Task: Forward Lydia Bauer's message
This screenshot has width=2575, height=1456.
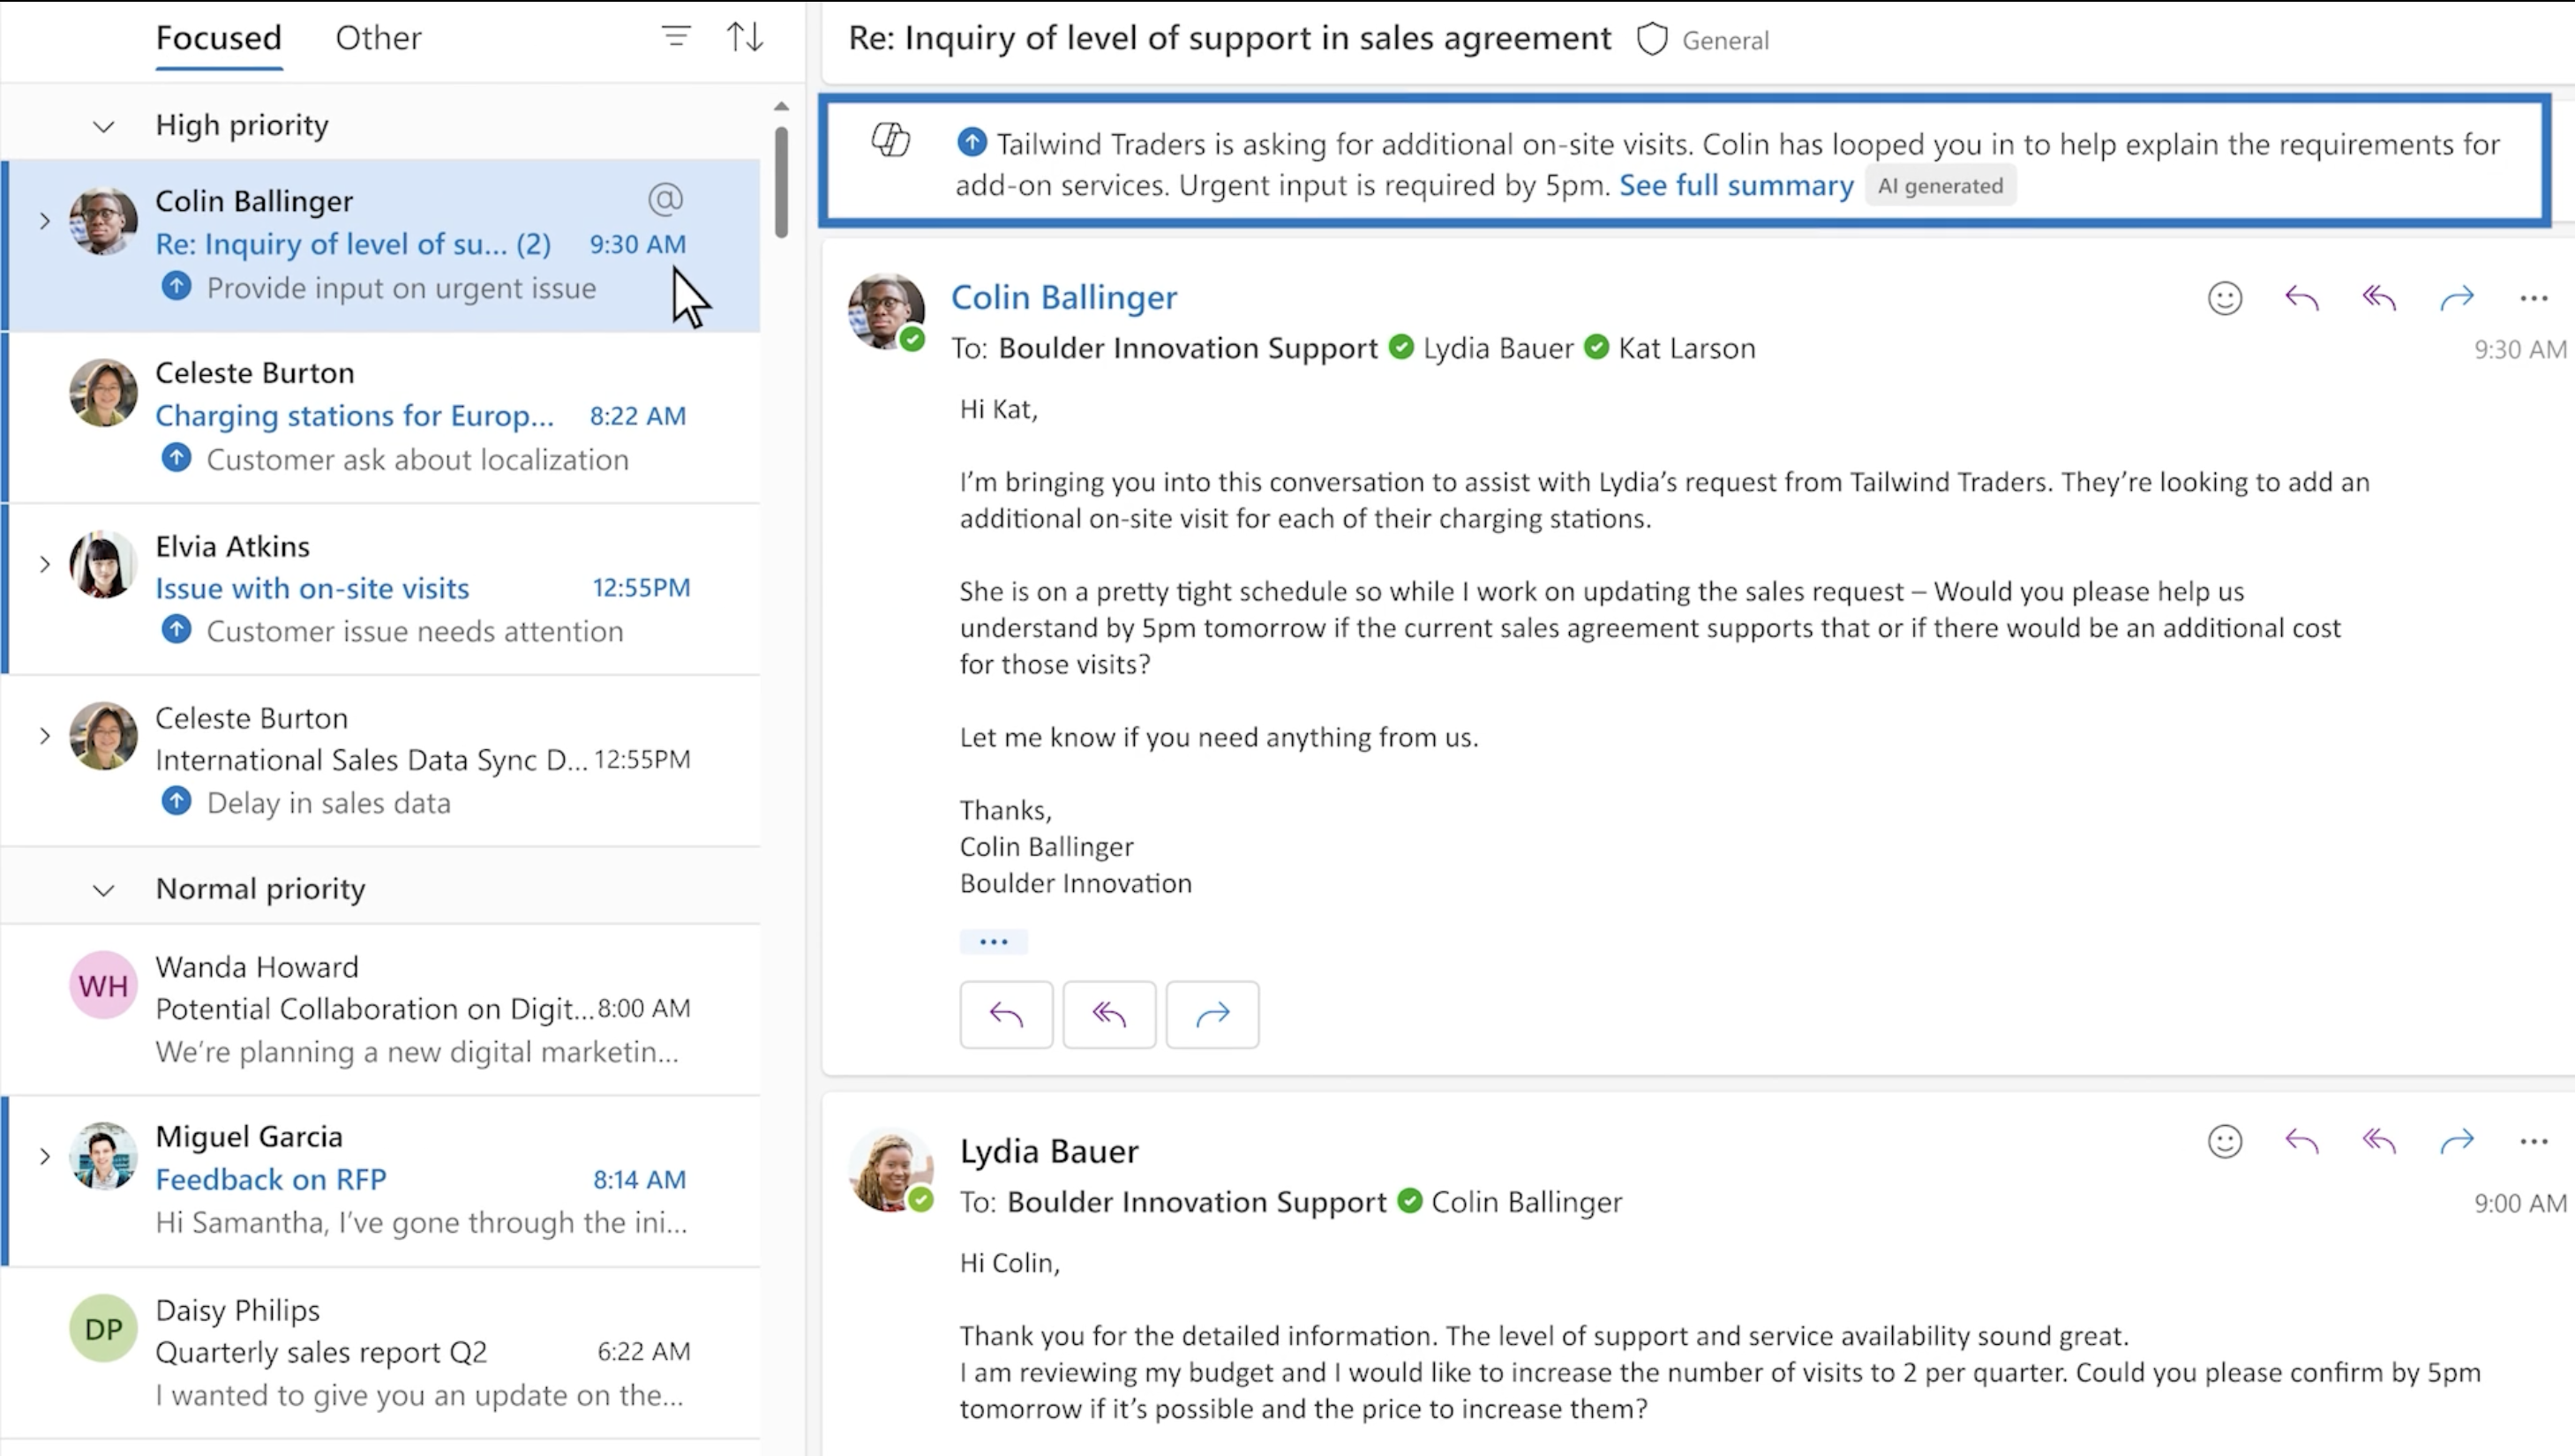Action: (2457, 1141)
